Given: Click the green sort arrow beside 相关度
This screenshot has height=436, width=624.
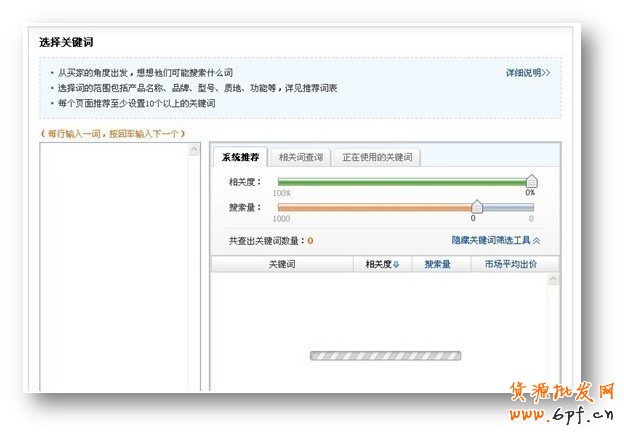Looking at the screenshot, I should (x=396, y=265).
